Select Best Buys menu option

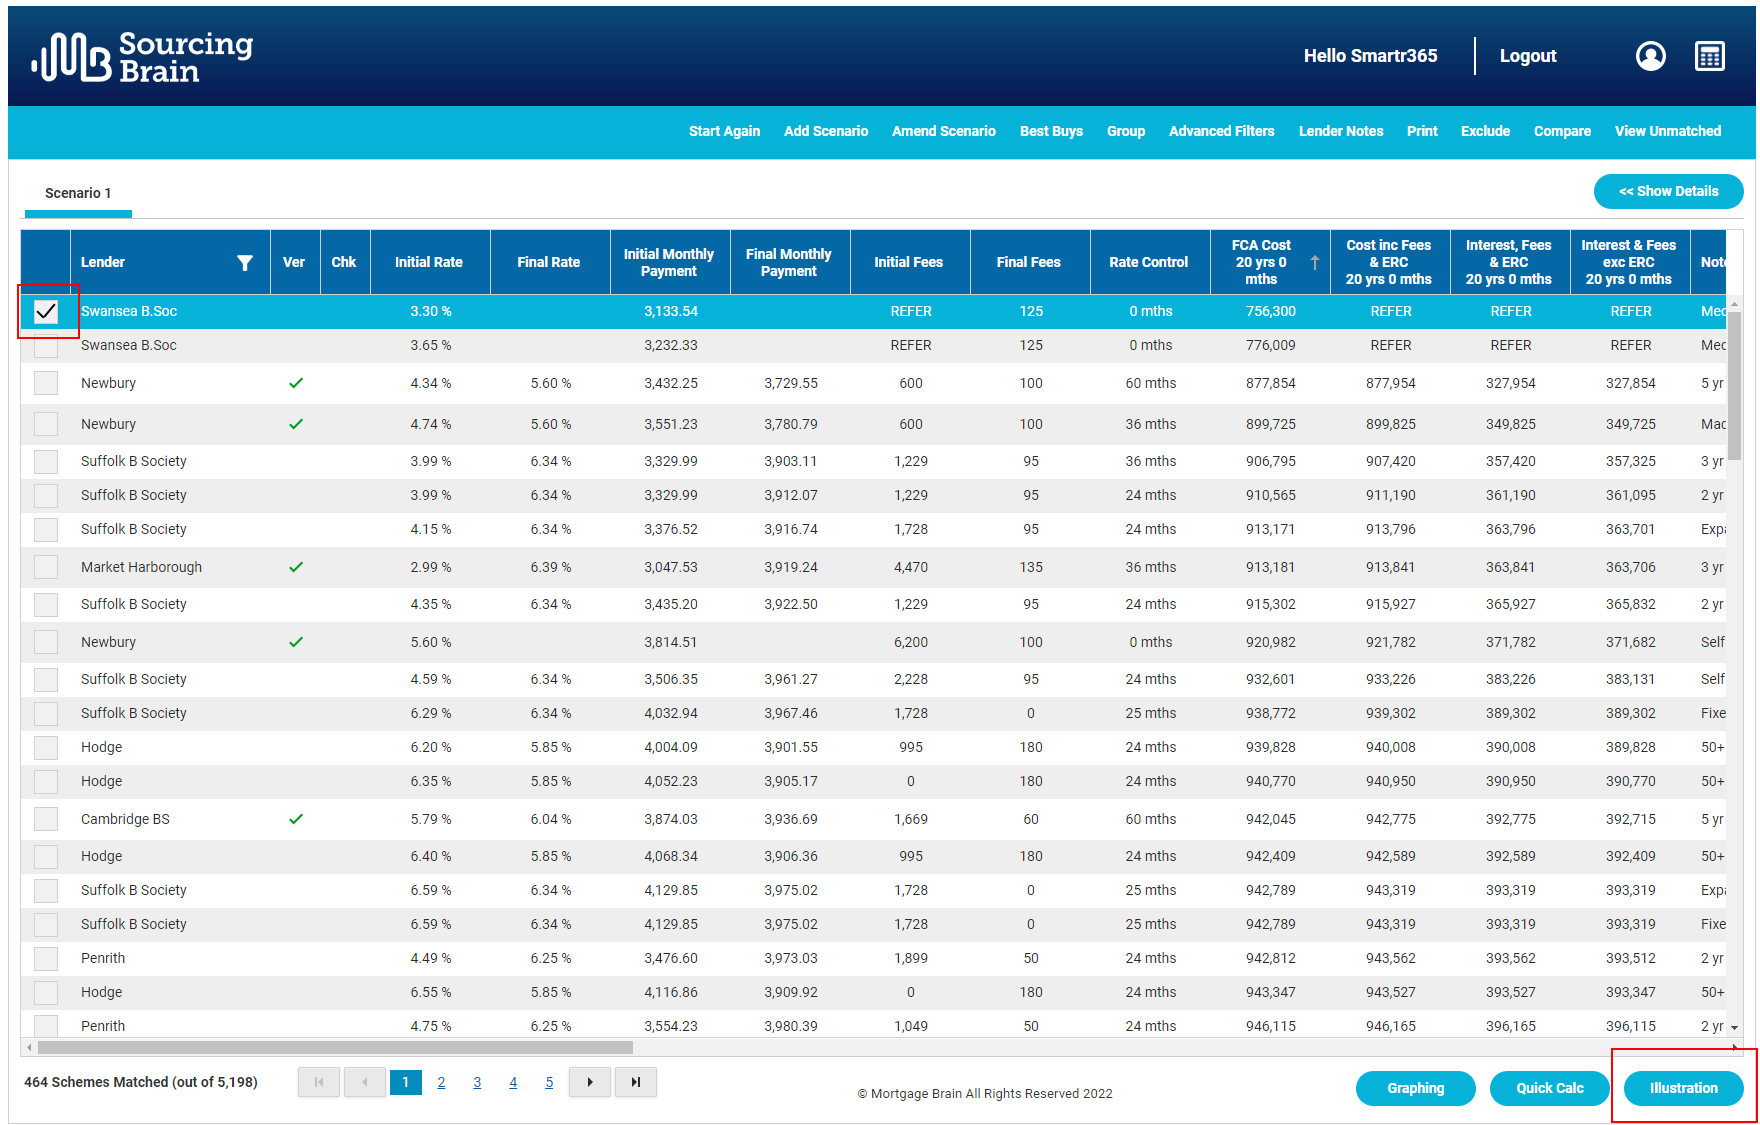click(x=1051, y=131)
